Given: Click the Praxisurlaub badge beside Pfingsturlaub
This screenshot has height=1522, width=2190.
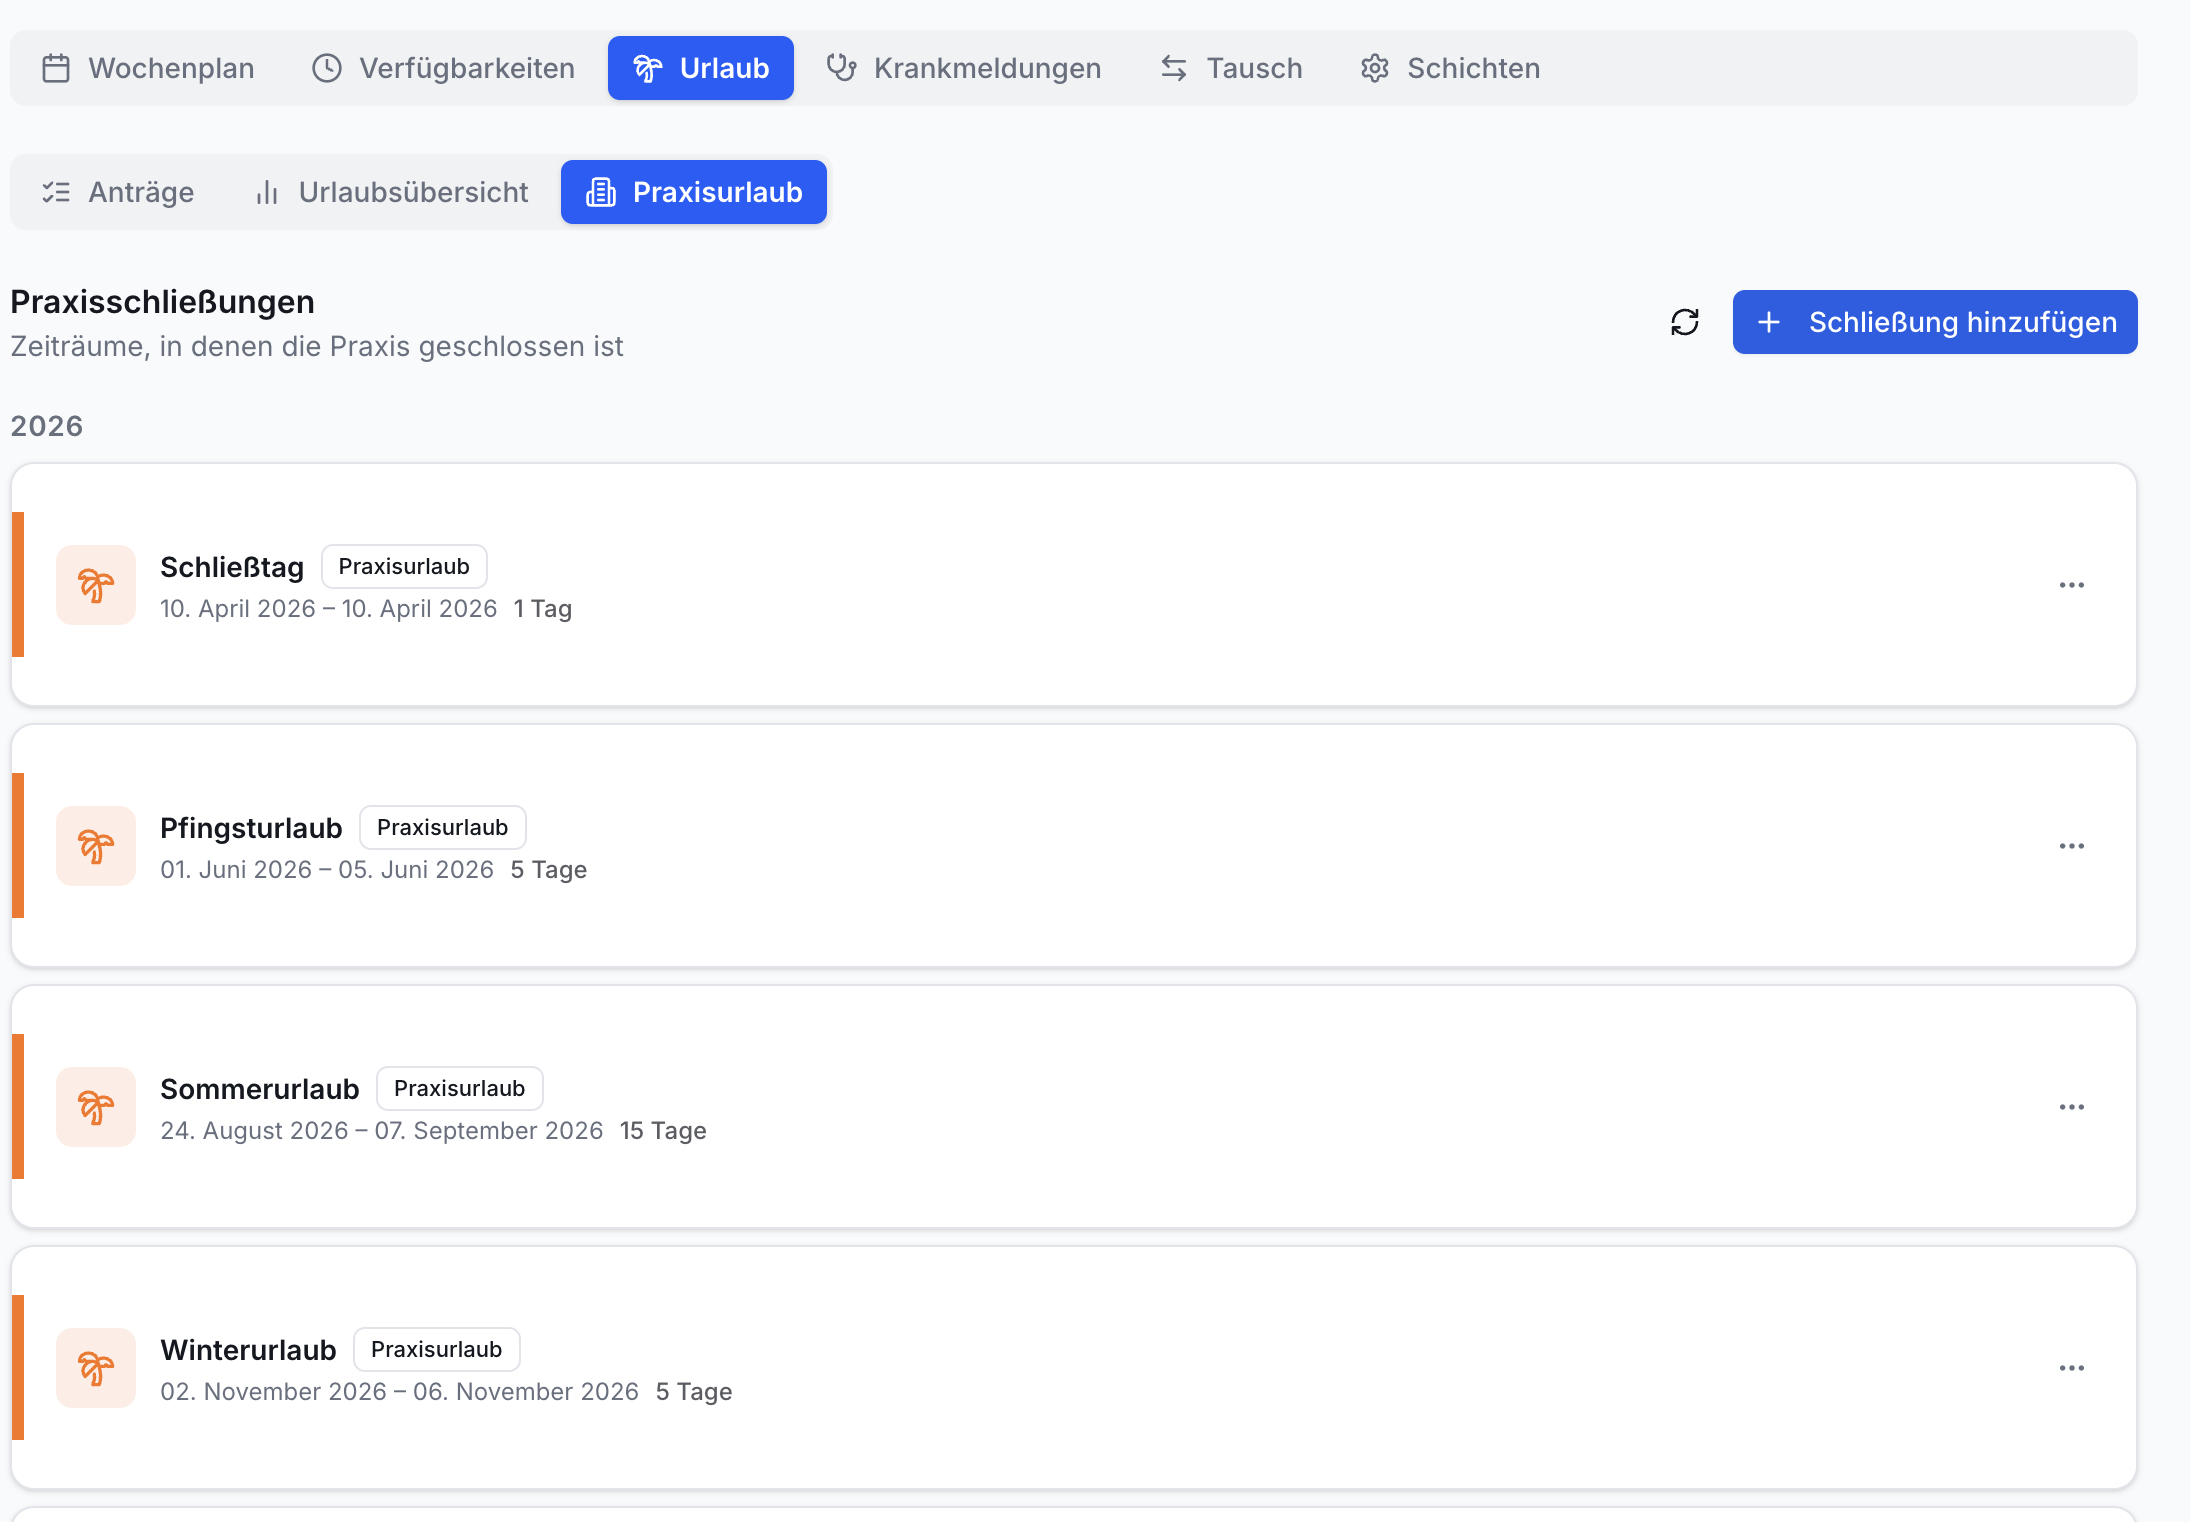Looking at the screenshot, I should (x=442, y=827).
